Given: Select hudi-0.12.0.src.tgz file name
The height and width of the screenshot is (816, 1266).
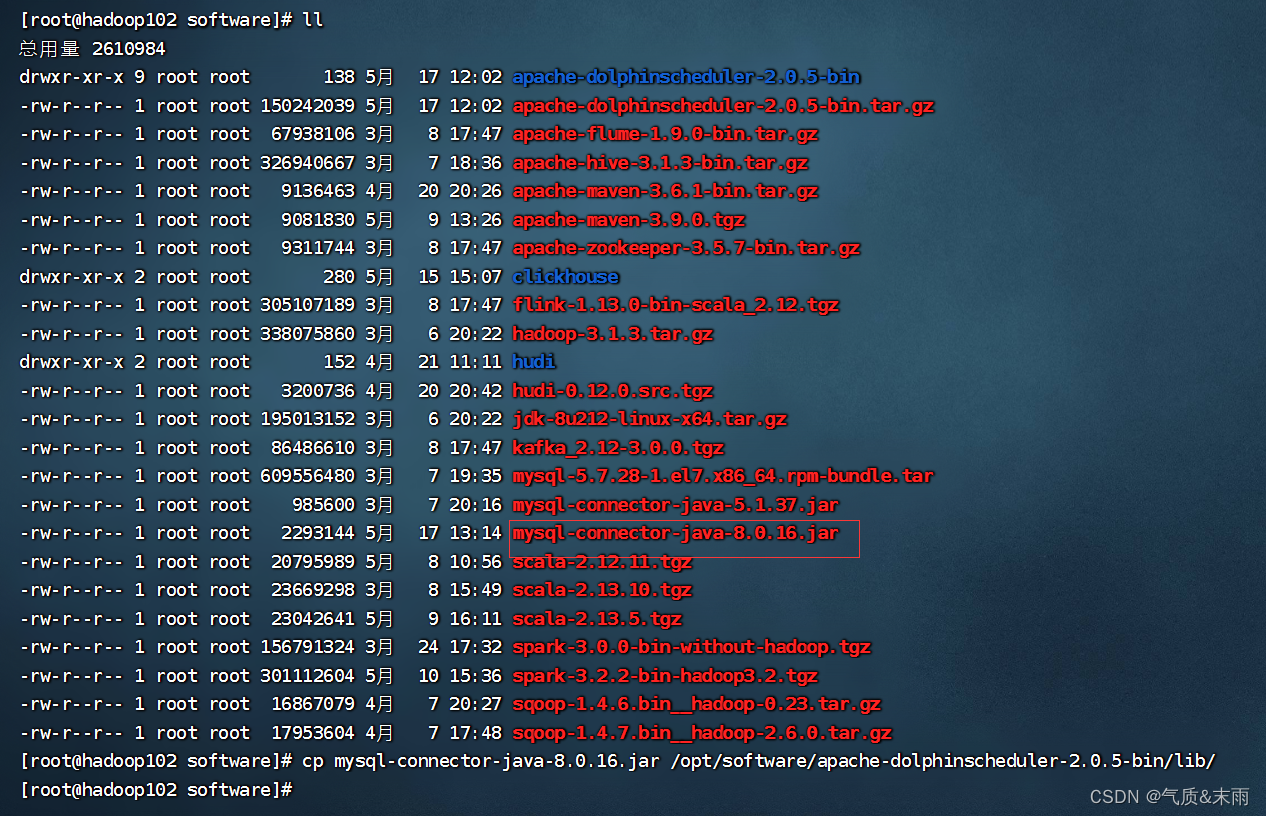Looking at the screenshot, I should [x=613, y=391].
